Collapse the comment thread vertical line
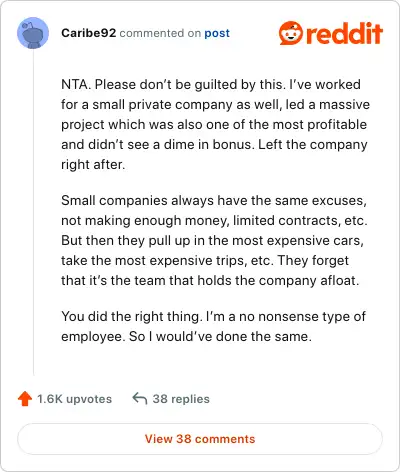This screenshot has width=400, height=472. coord(33,212)
